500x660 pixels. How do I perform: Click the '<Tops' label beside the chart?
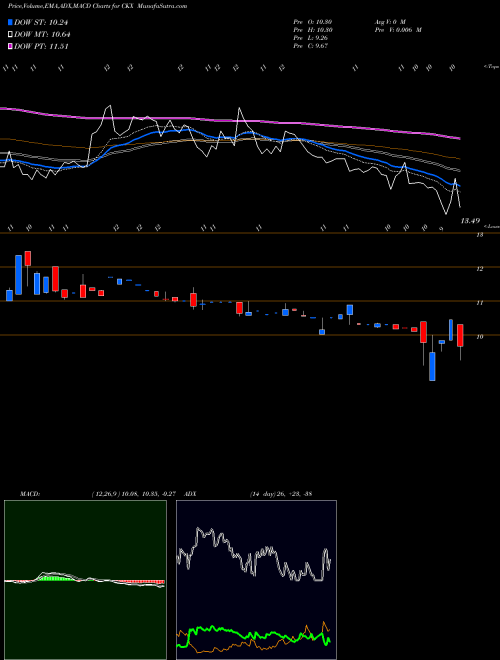492,67
